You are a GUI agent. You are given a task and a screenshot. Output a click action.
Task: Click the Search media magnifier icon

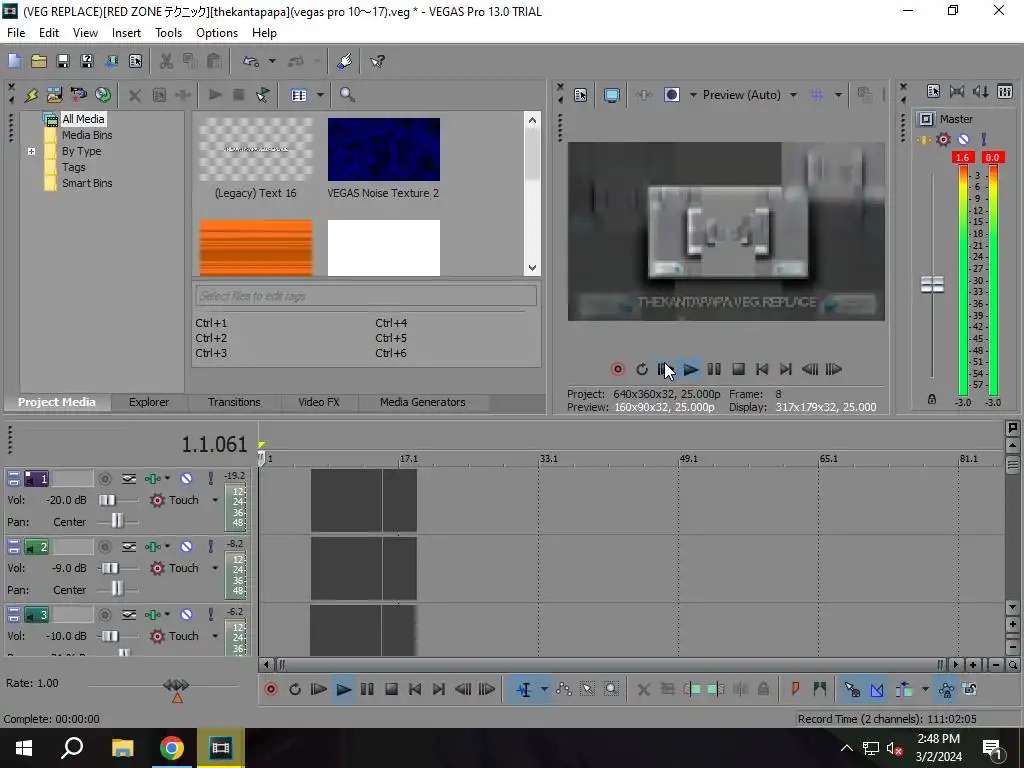347,95
